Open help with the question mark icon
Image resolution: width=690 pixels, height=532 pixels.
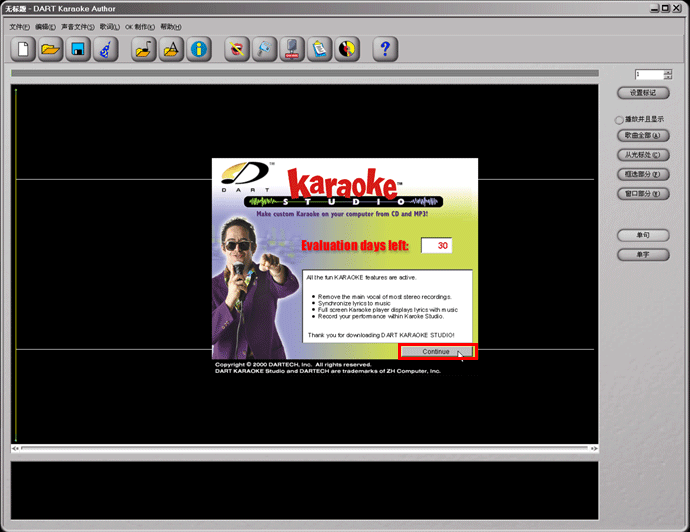[x=385, y=49]
